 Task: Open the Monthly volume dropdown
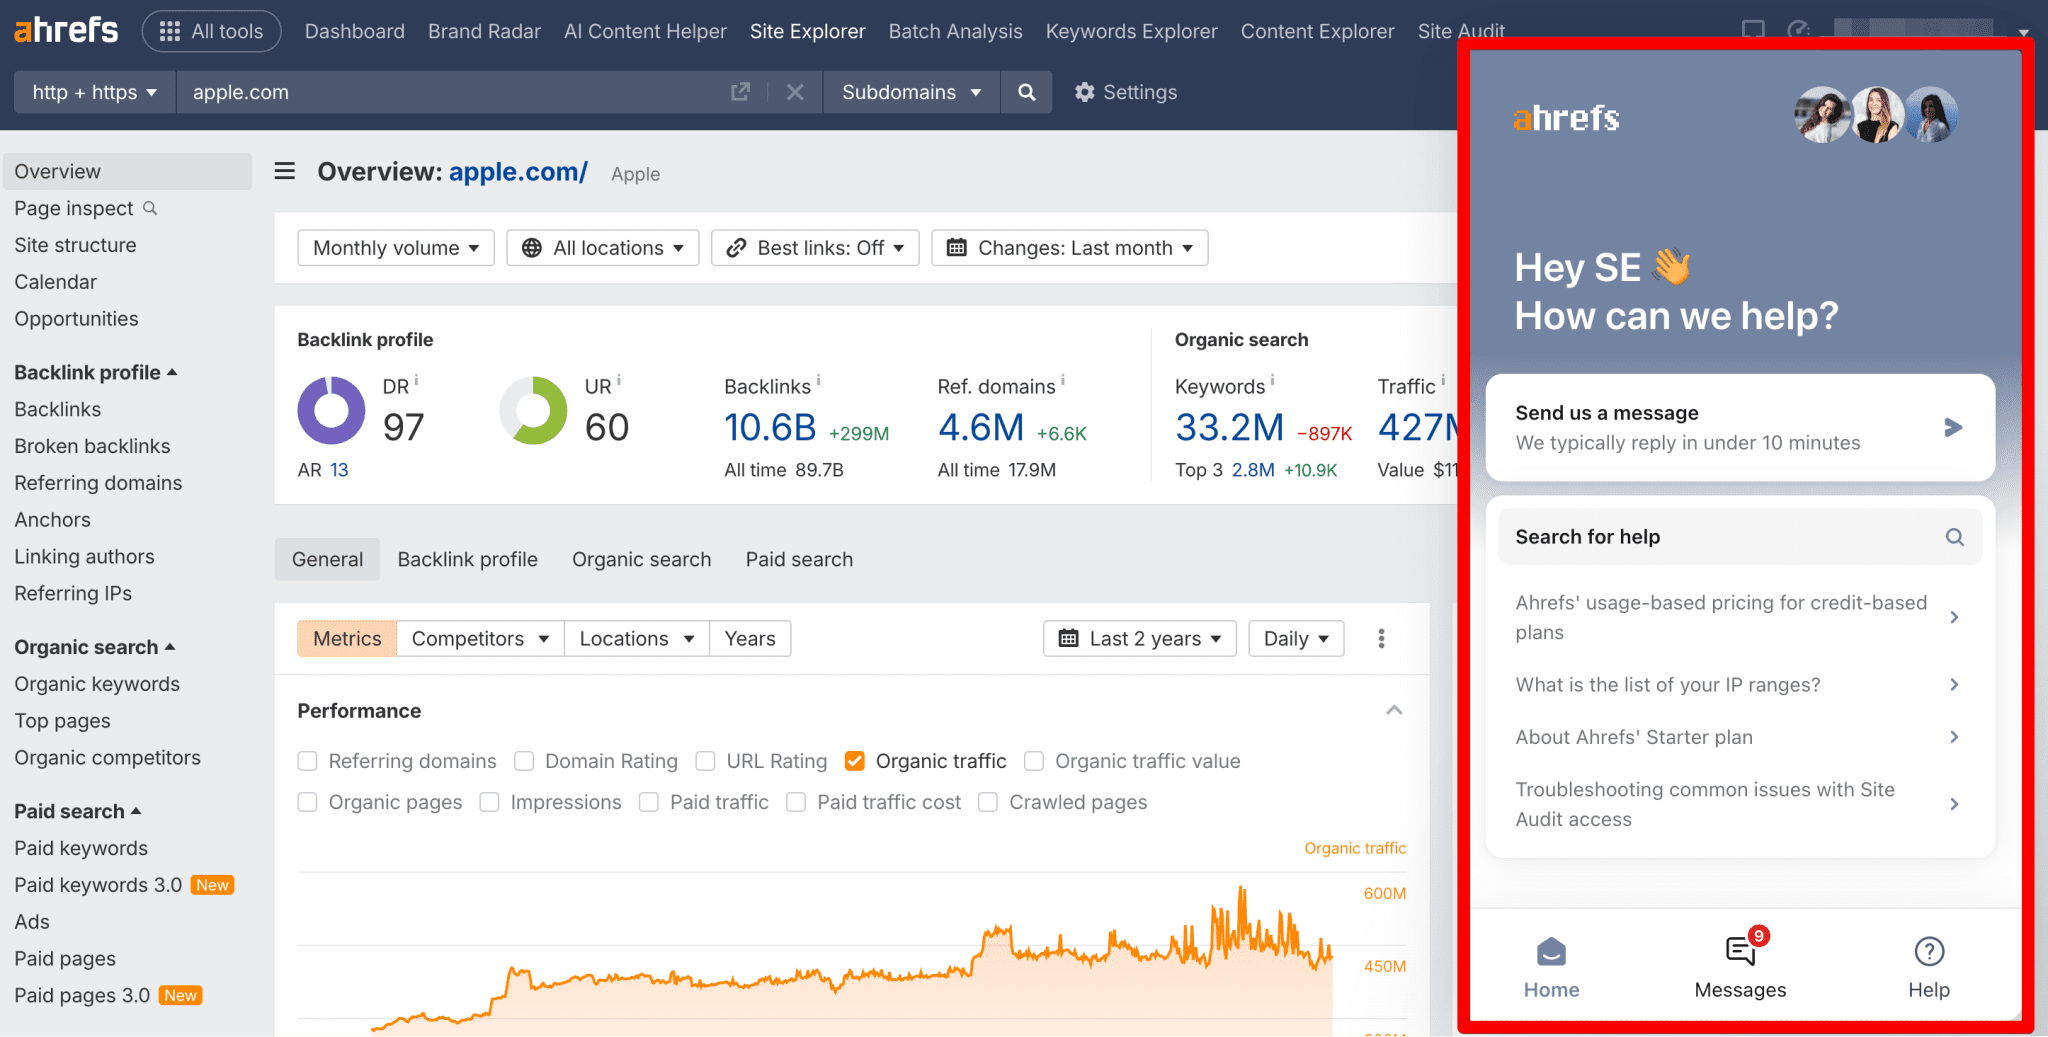(x=395, y=247)
